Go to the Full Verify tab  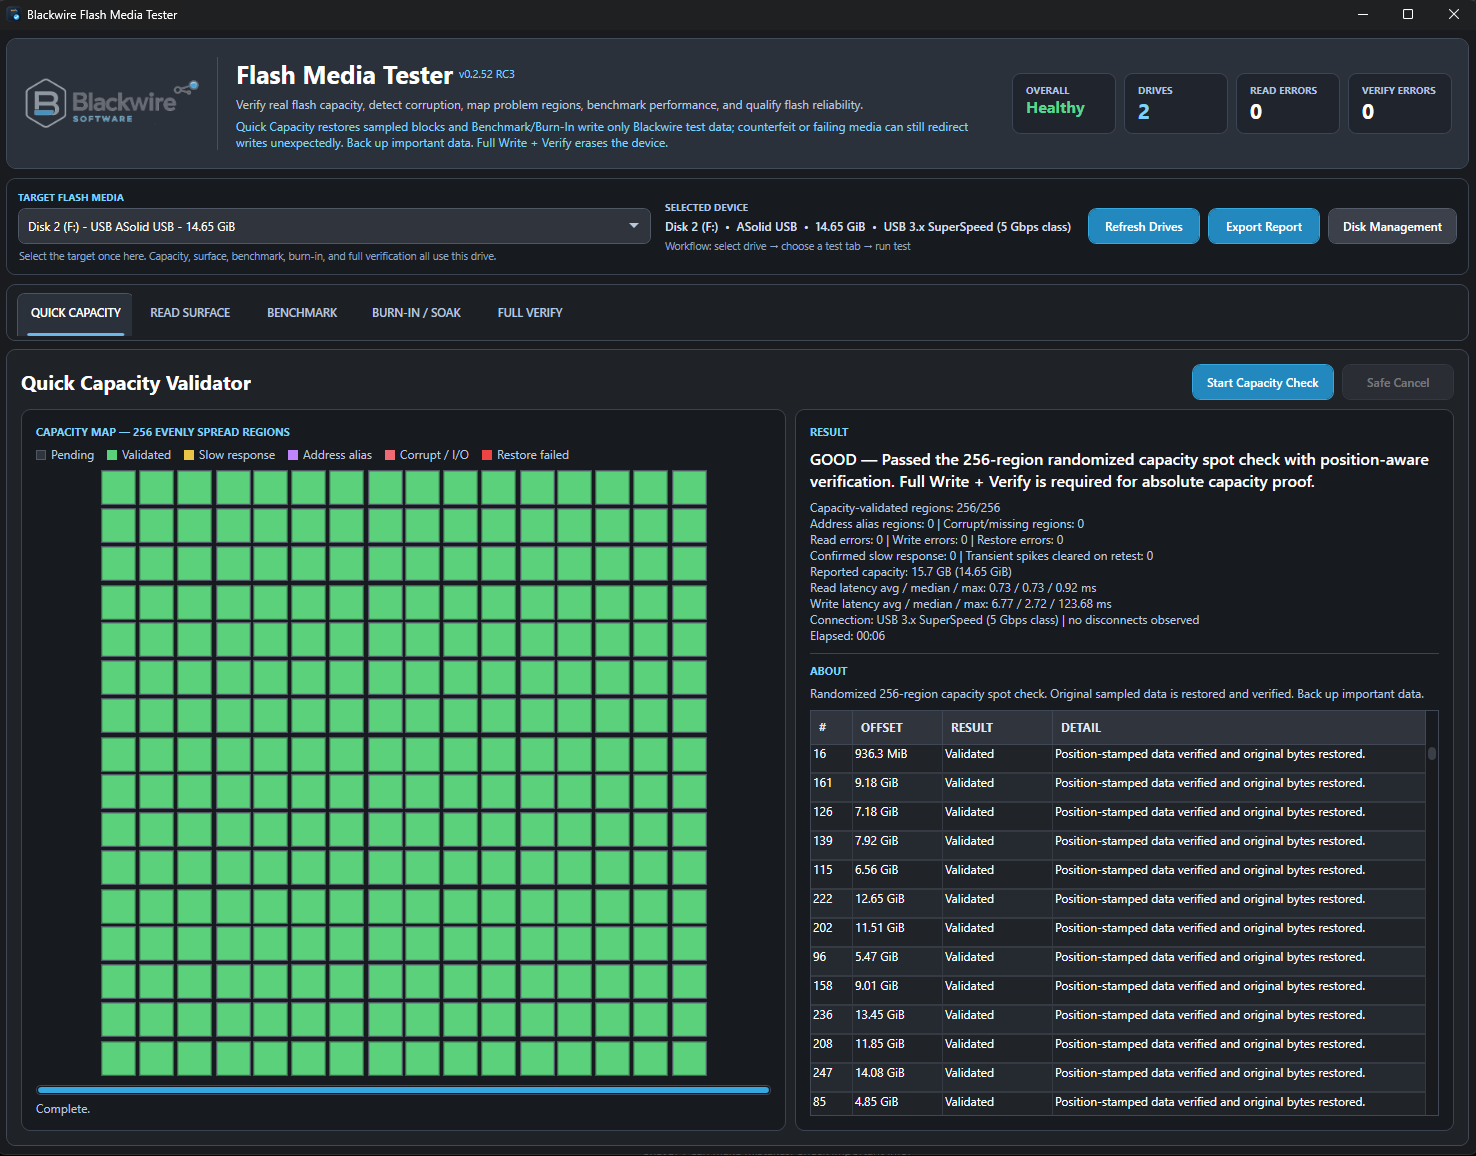click(x=530, y=313)
